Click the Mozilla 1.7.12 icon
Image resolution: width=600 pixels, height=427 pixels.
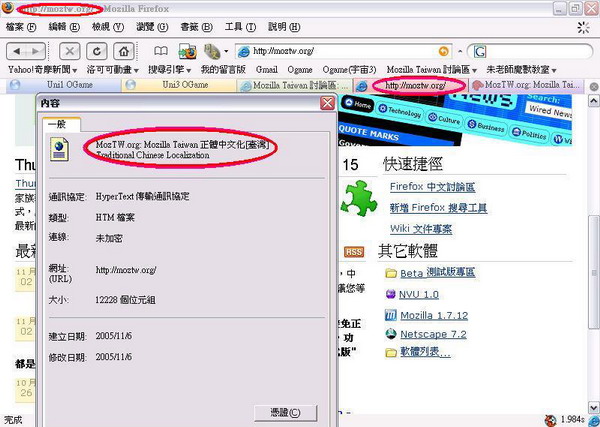pyautogui.click(x=391, y=315)
